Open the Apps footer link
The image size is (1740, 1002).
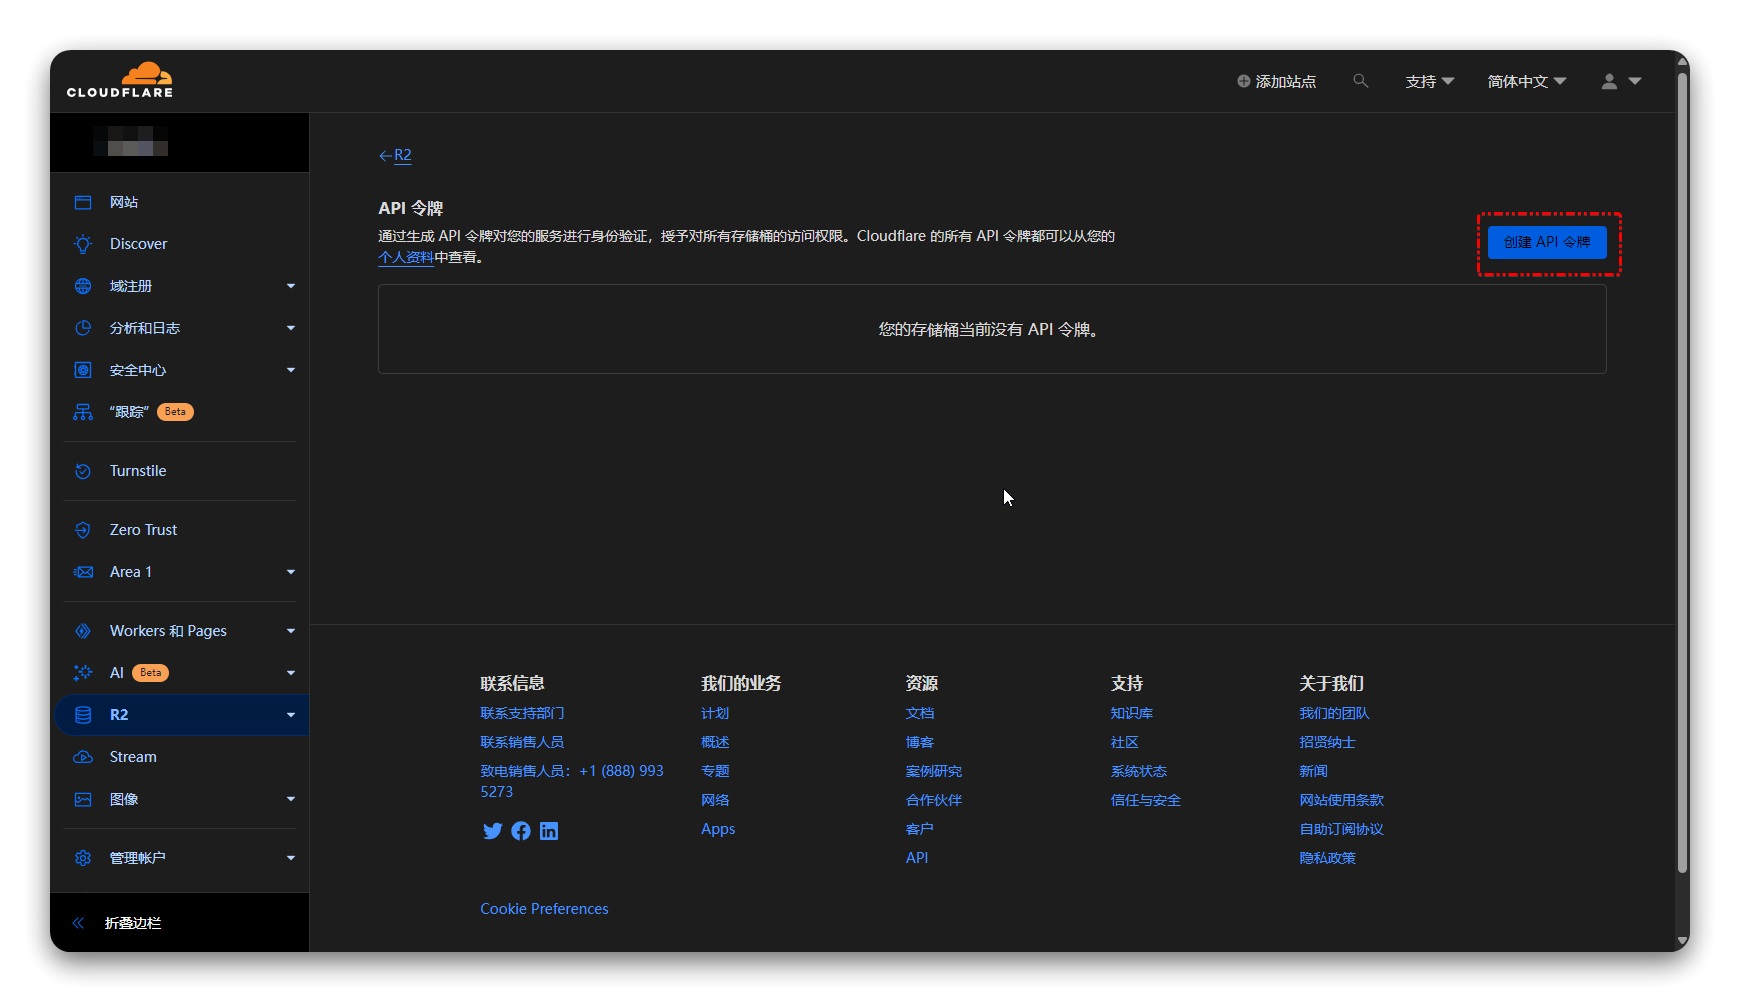pyautogui.click(x=718, y=829)
